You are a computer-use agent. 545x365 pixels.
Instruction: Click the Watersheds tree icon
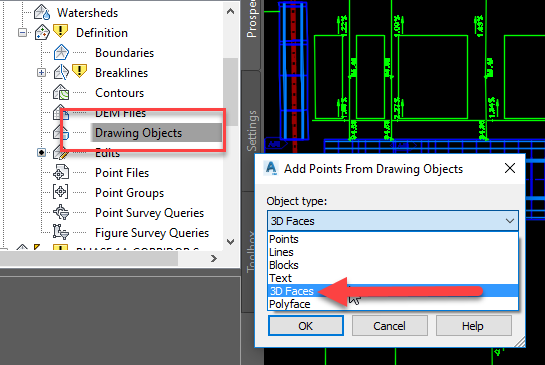pos(42,13)
